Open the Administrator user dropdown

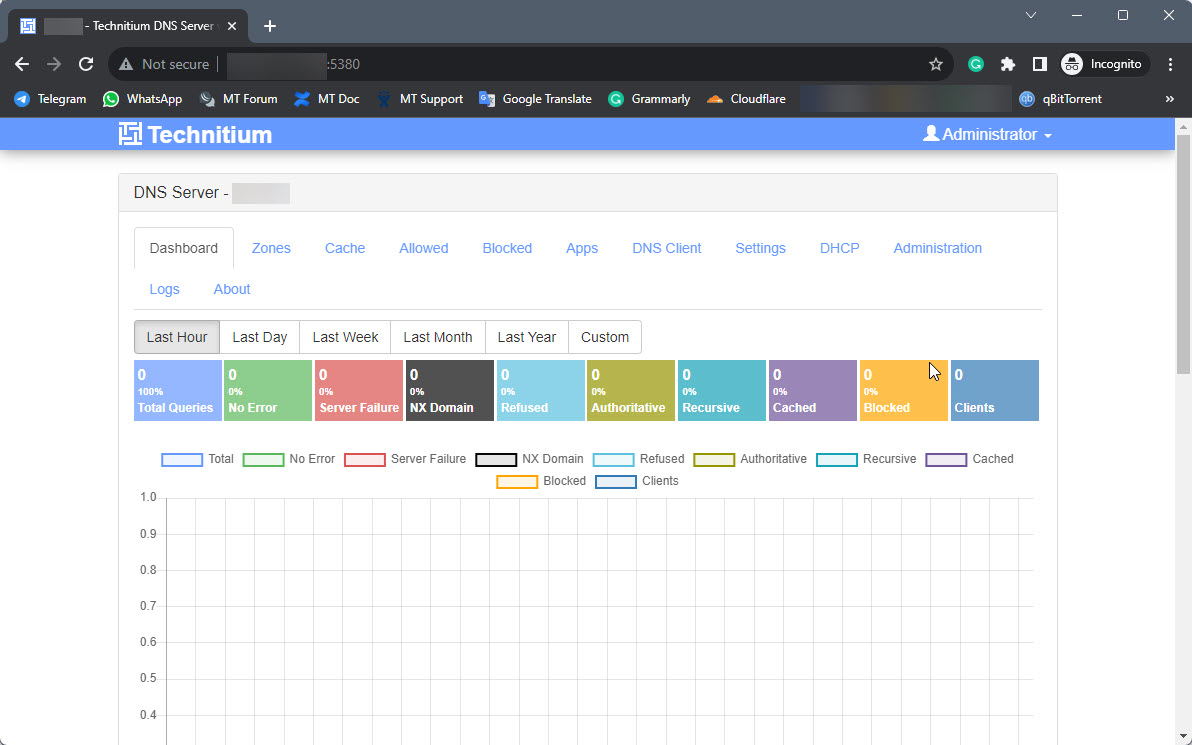click(x=988, y=135)
